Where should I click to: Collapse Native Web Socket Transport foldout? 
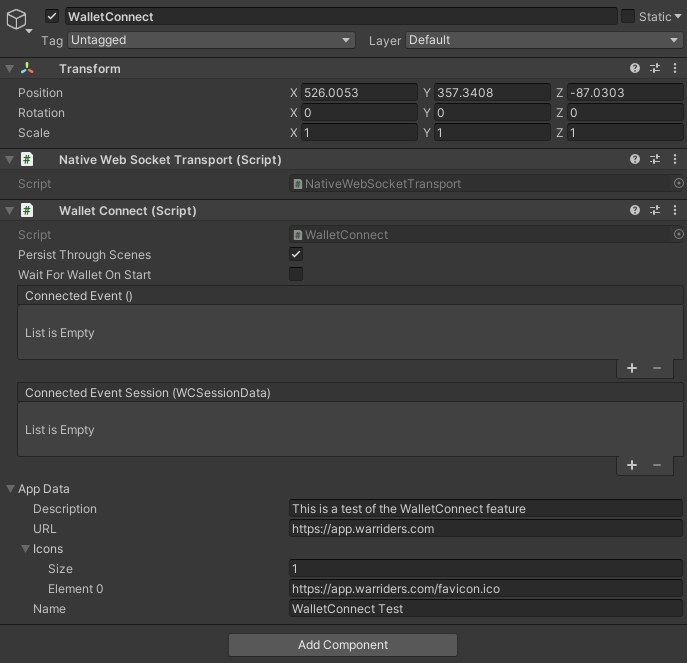(x=9, y=160)
